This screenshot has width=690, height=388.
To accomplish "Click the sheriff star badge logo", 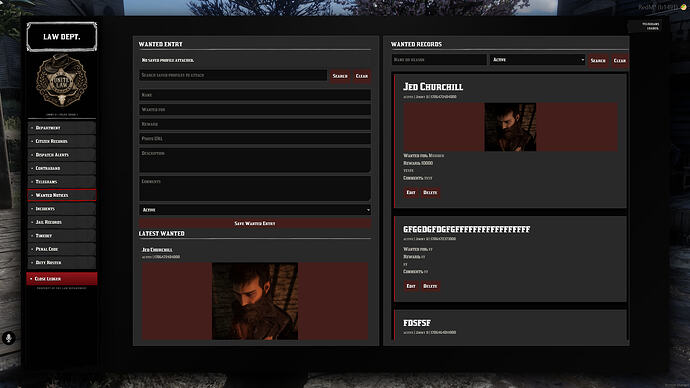I will tap(62, 81).
